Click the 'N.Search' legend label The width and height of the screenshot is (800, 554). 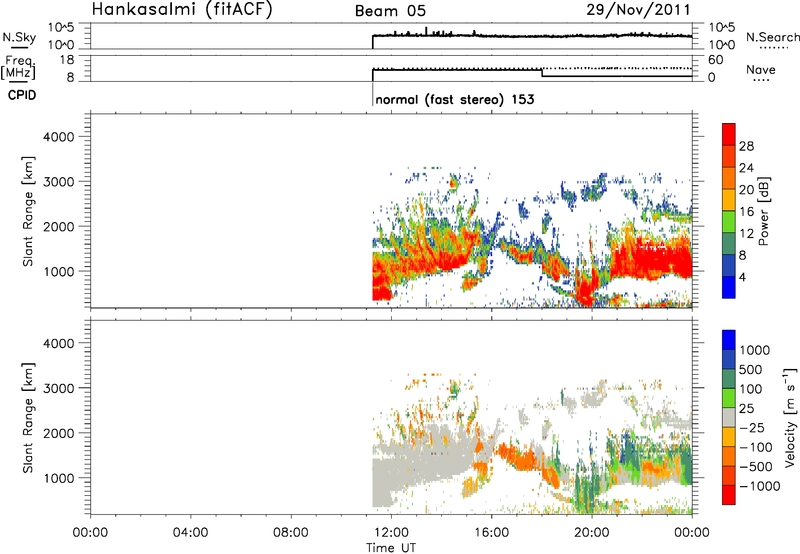(773, 37)
